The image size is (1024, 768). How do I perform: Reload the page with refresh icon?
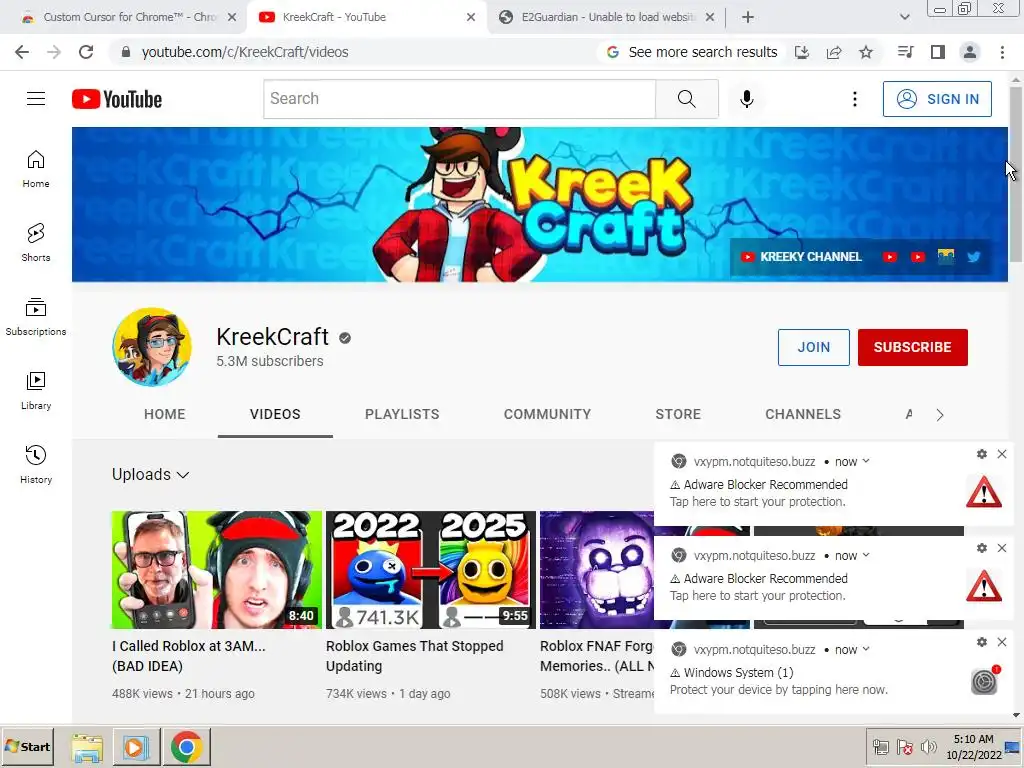tap(86, 52)
